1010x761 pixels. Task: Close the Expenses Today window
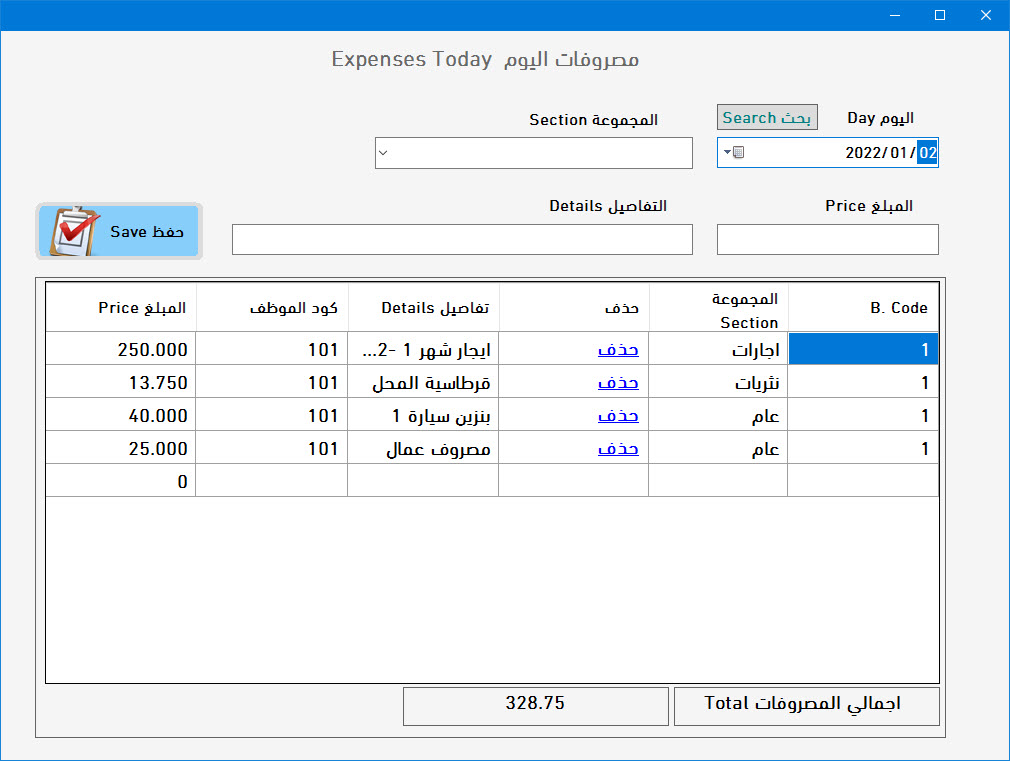point(986,15)
